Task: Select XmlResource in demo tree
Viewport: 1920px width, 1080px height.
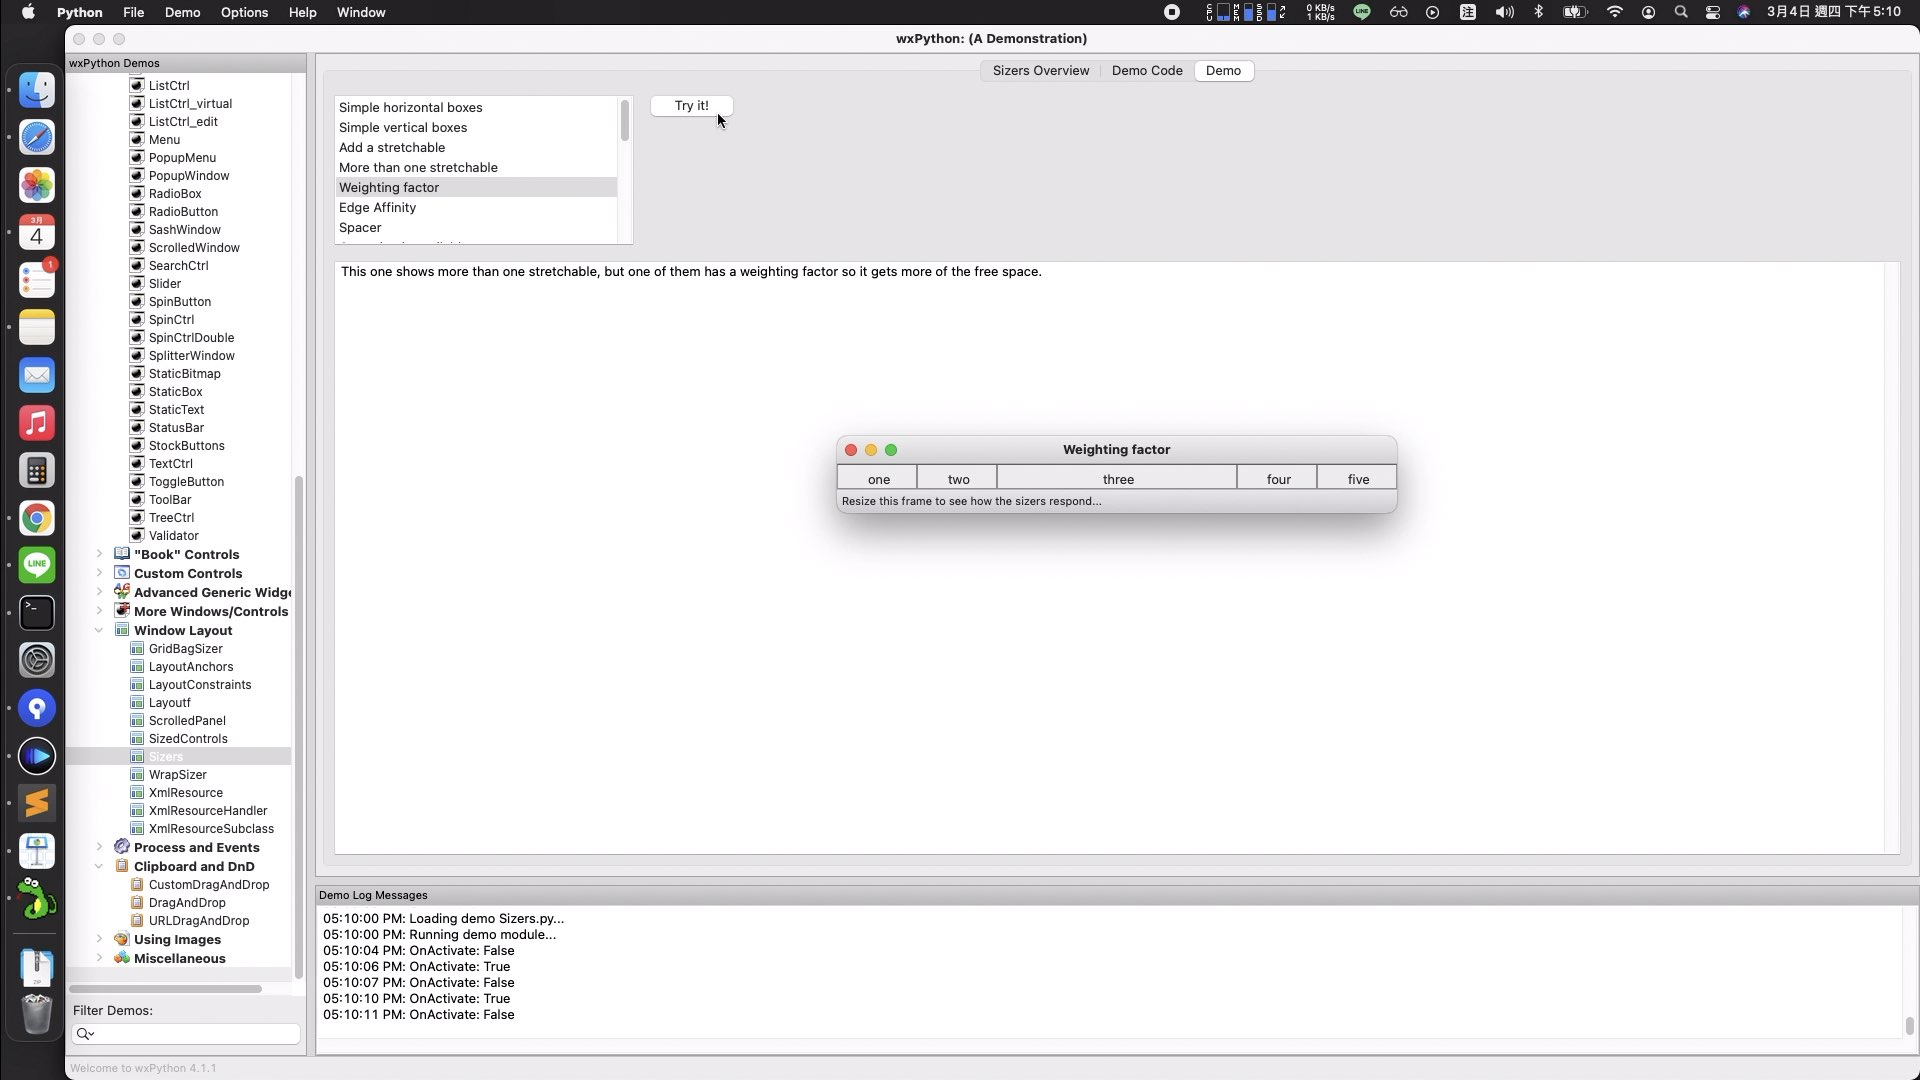Action: (x=186, y=792)
